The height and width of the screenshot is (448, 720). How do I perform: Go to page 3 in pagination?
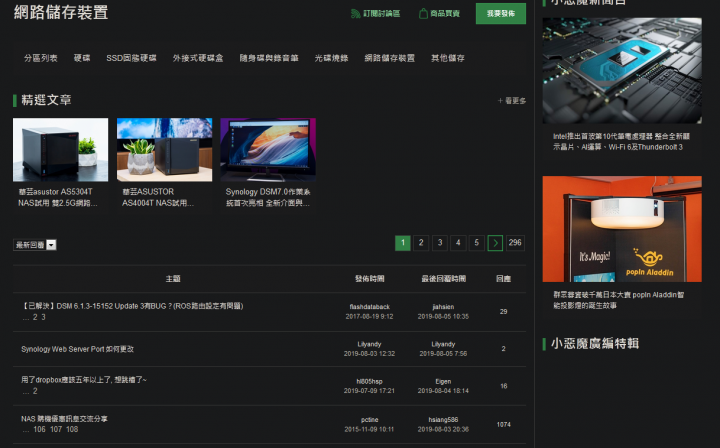pos(440,243)
